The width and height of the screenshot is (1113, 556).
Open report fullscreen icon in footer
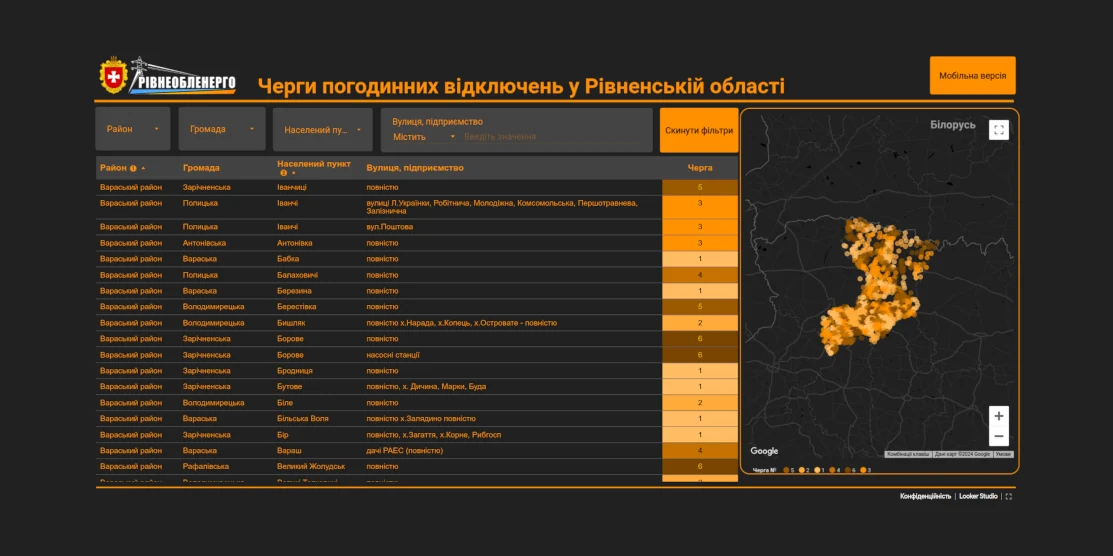1008,496
